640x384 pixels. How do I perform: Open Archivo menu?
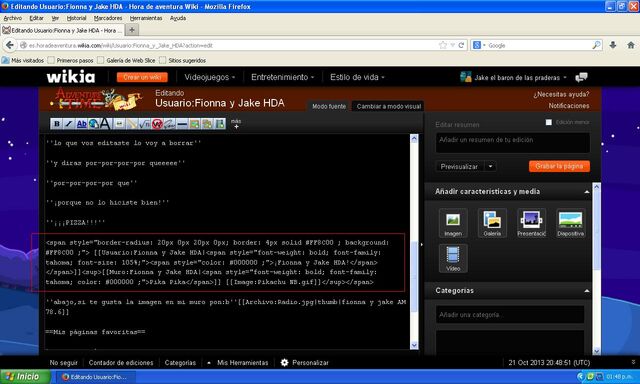coord(13,18)
